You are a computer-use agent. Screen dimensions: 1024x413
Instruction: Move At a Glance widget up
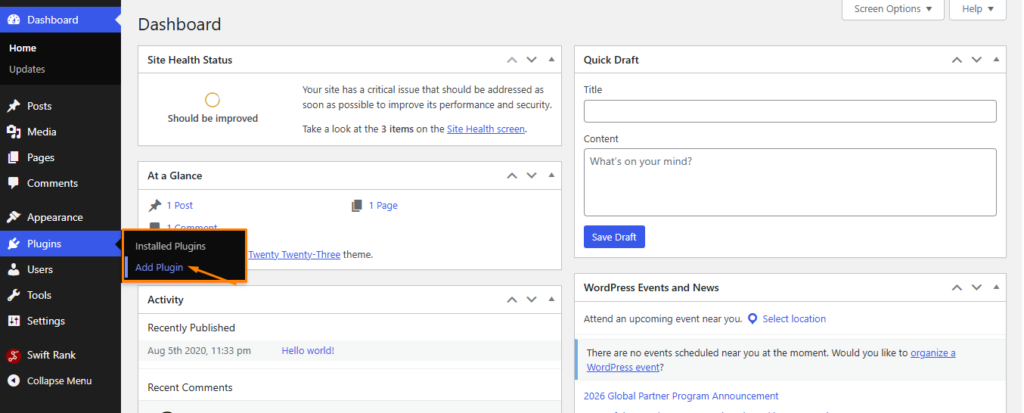tap(512, 176)
